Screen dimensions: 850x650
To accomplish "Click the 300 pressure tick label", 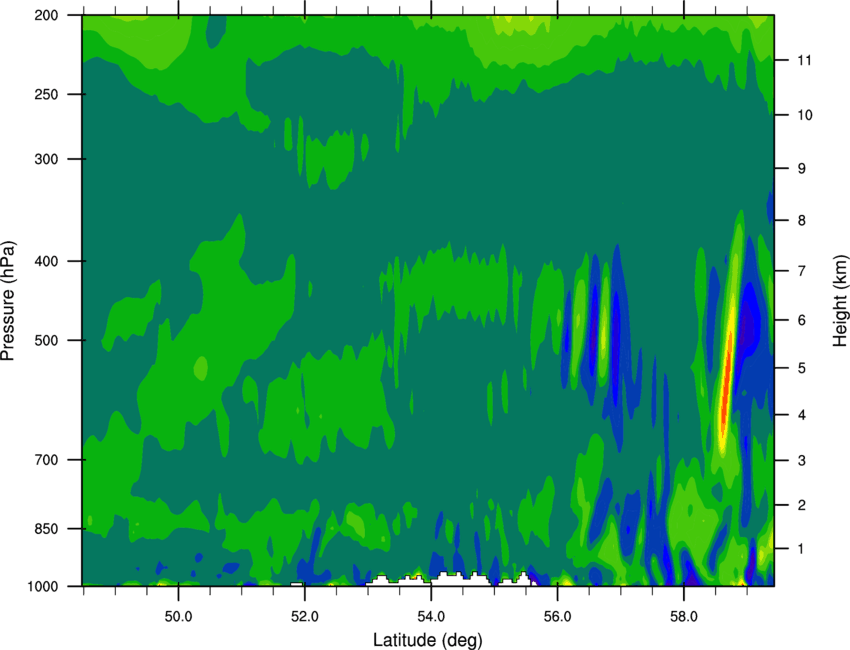I will click(x=47, y=159).
